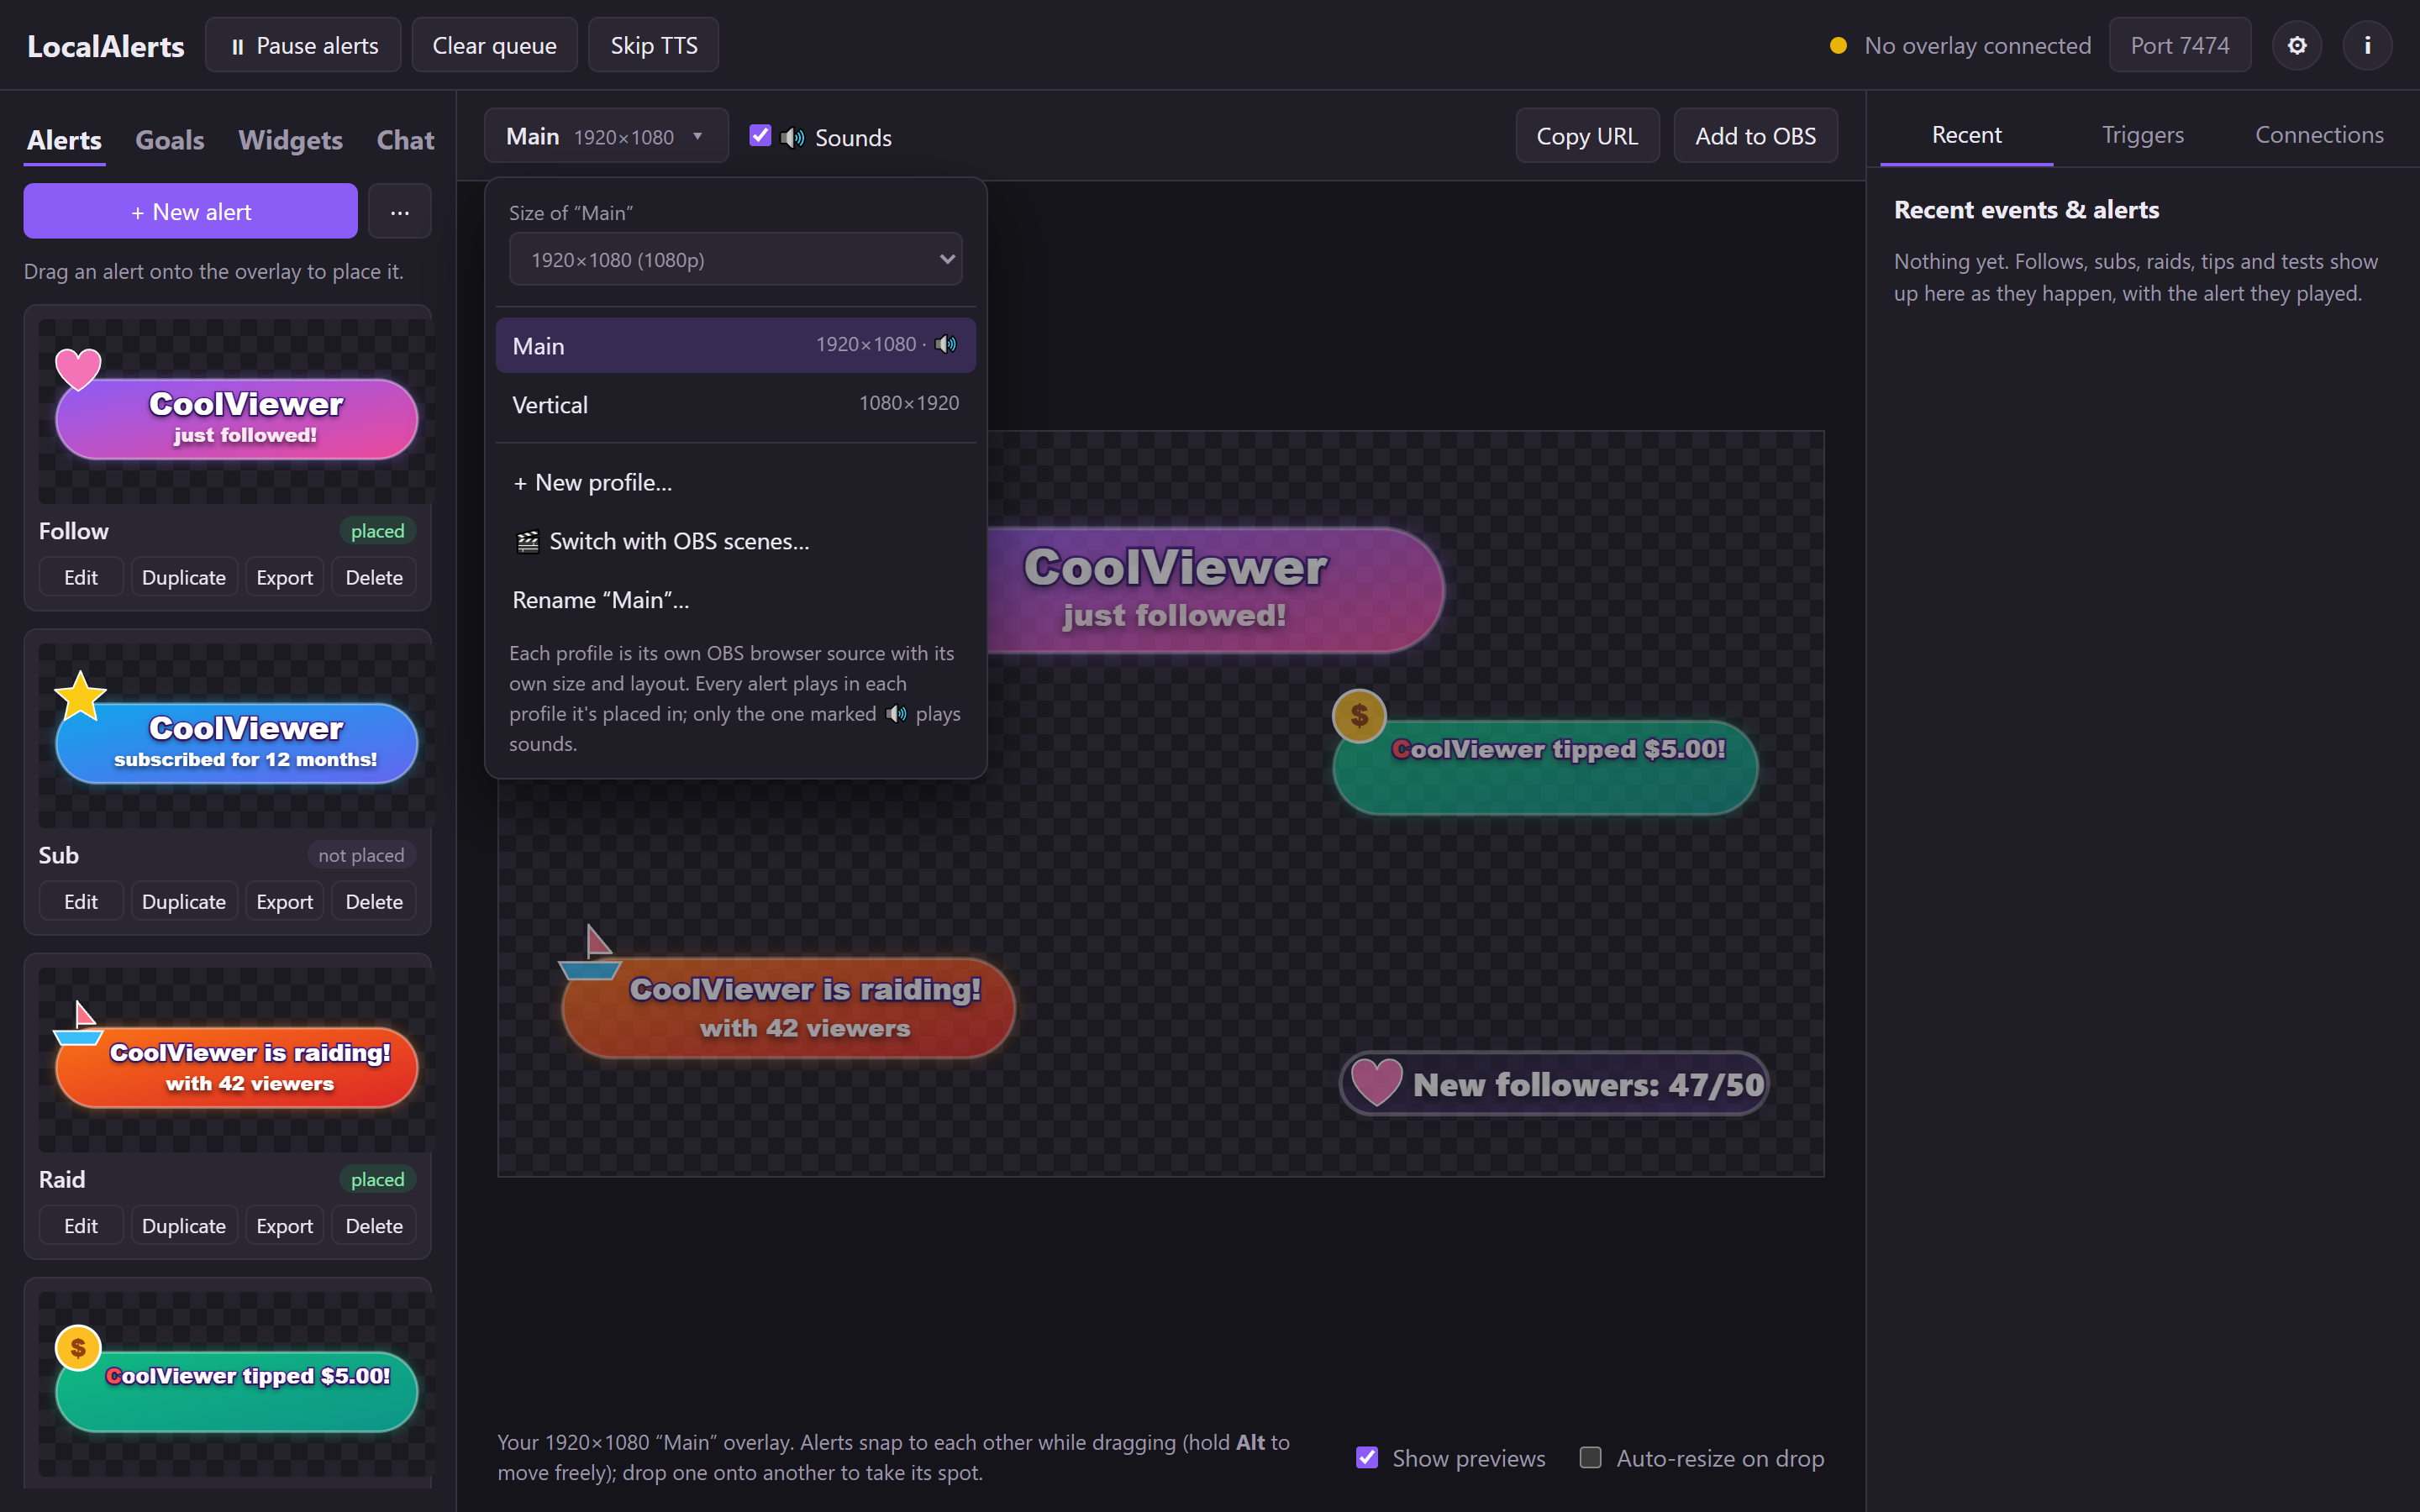Select the dollar coin on overlay tip alert
Viewport: 2420px width, 1512px height.
(1359, 715)
